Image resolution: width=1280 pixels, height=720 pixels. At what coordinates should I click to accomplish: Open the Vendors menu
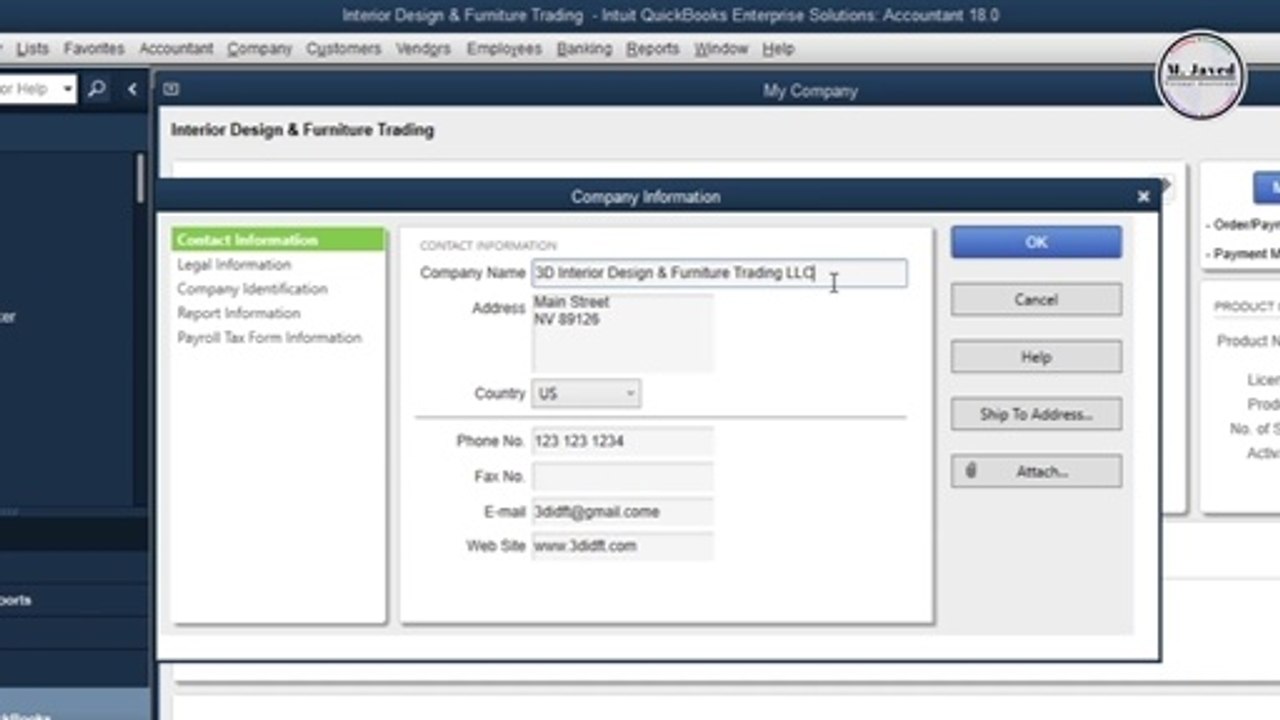point(423,48)
